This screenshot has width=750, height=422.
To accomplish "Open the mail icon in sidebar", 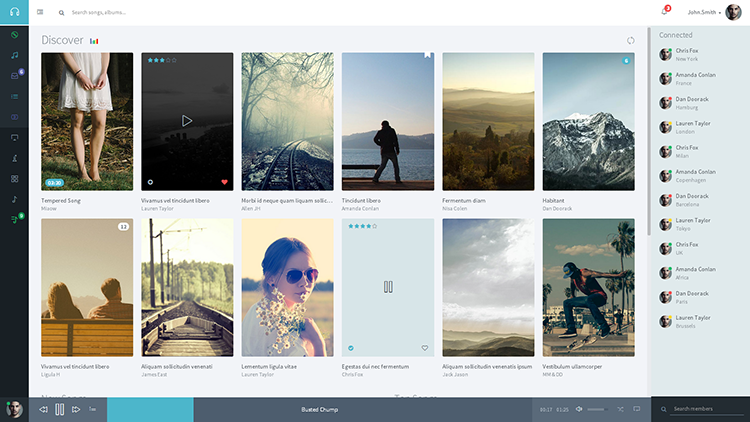I will [14, 76].
